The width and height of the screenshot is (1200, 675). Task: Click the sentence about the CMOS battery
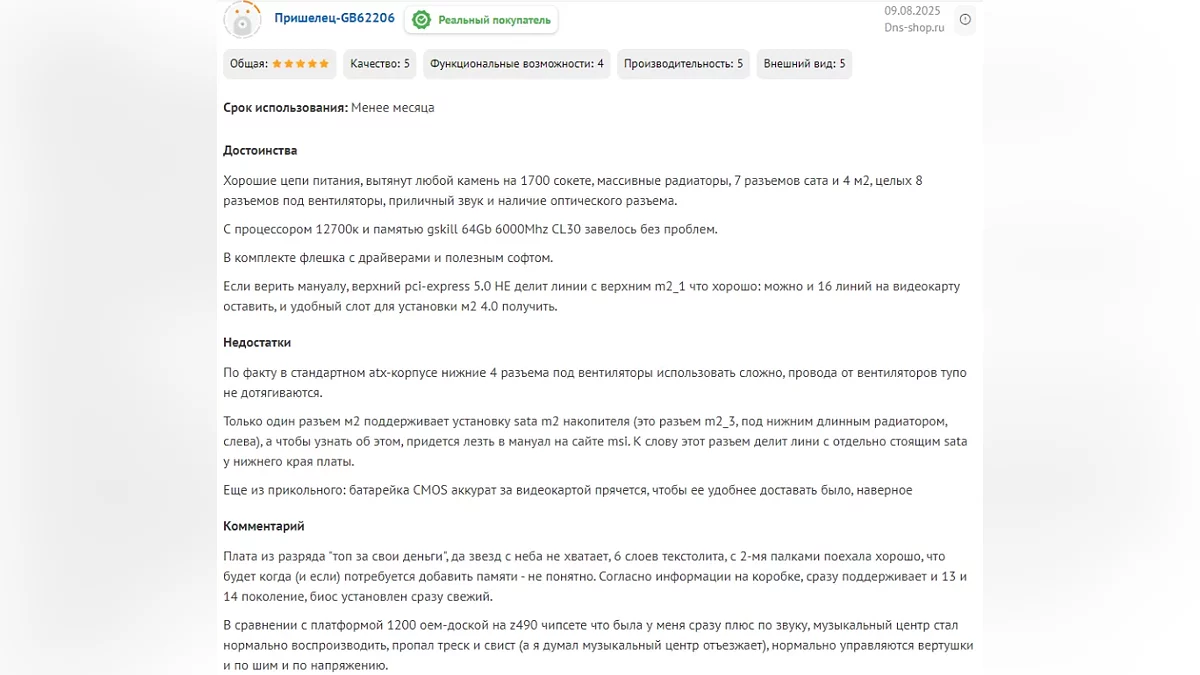tap(567, 490)
